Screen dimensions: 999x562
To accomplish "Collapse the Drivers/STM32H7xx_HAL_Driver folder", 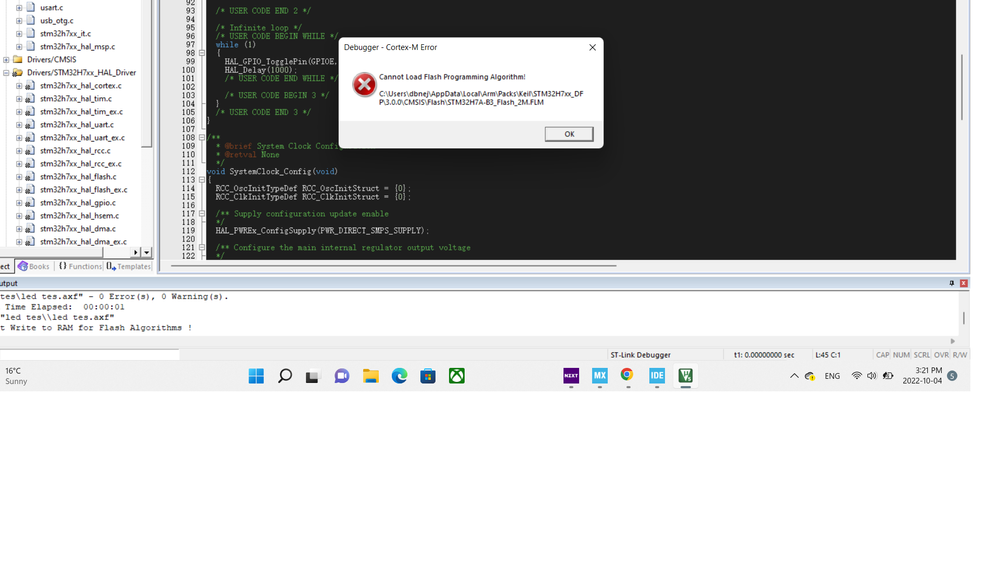I will (x=6, y=73).
